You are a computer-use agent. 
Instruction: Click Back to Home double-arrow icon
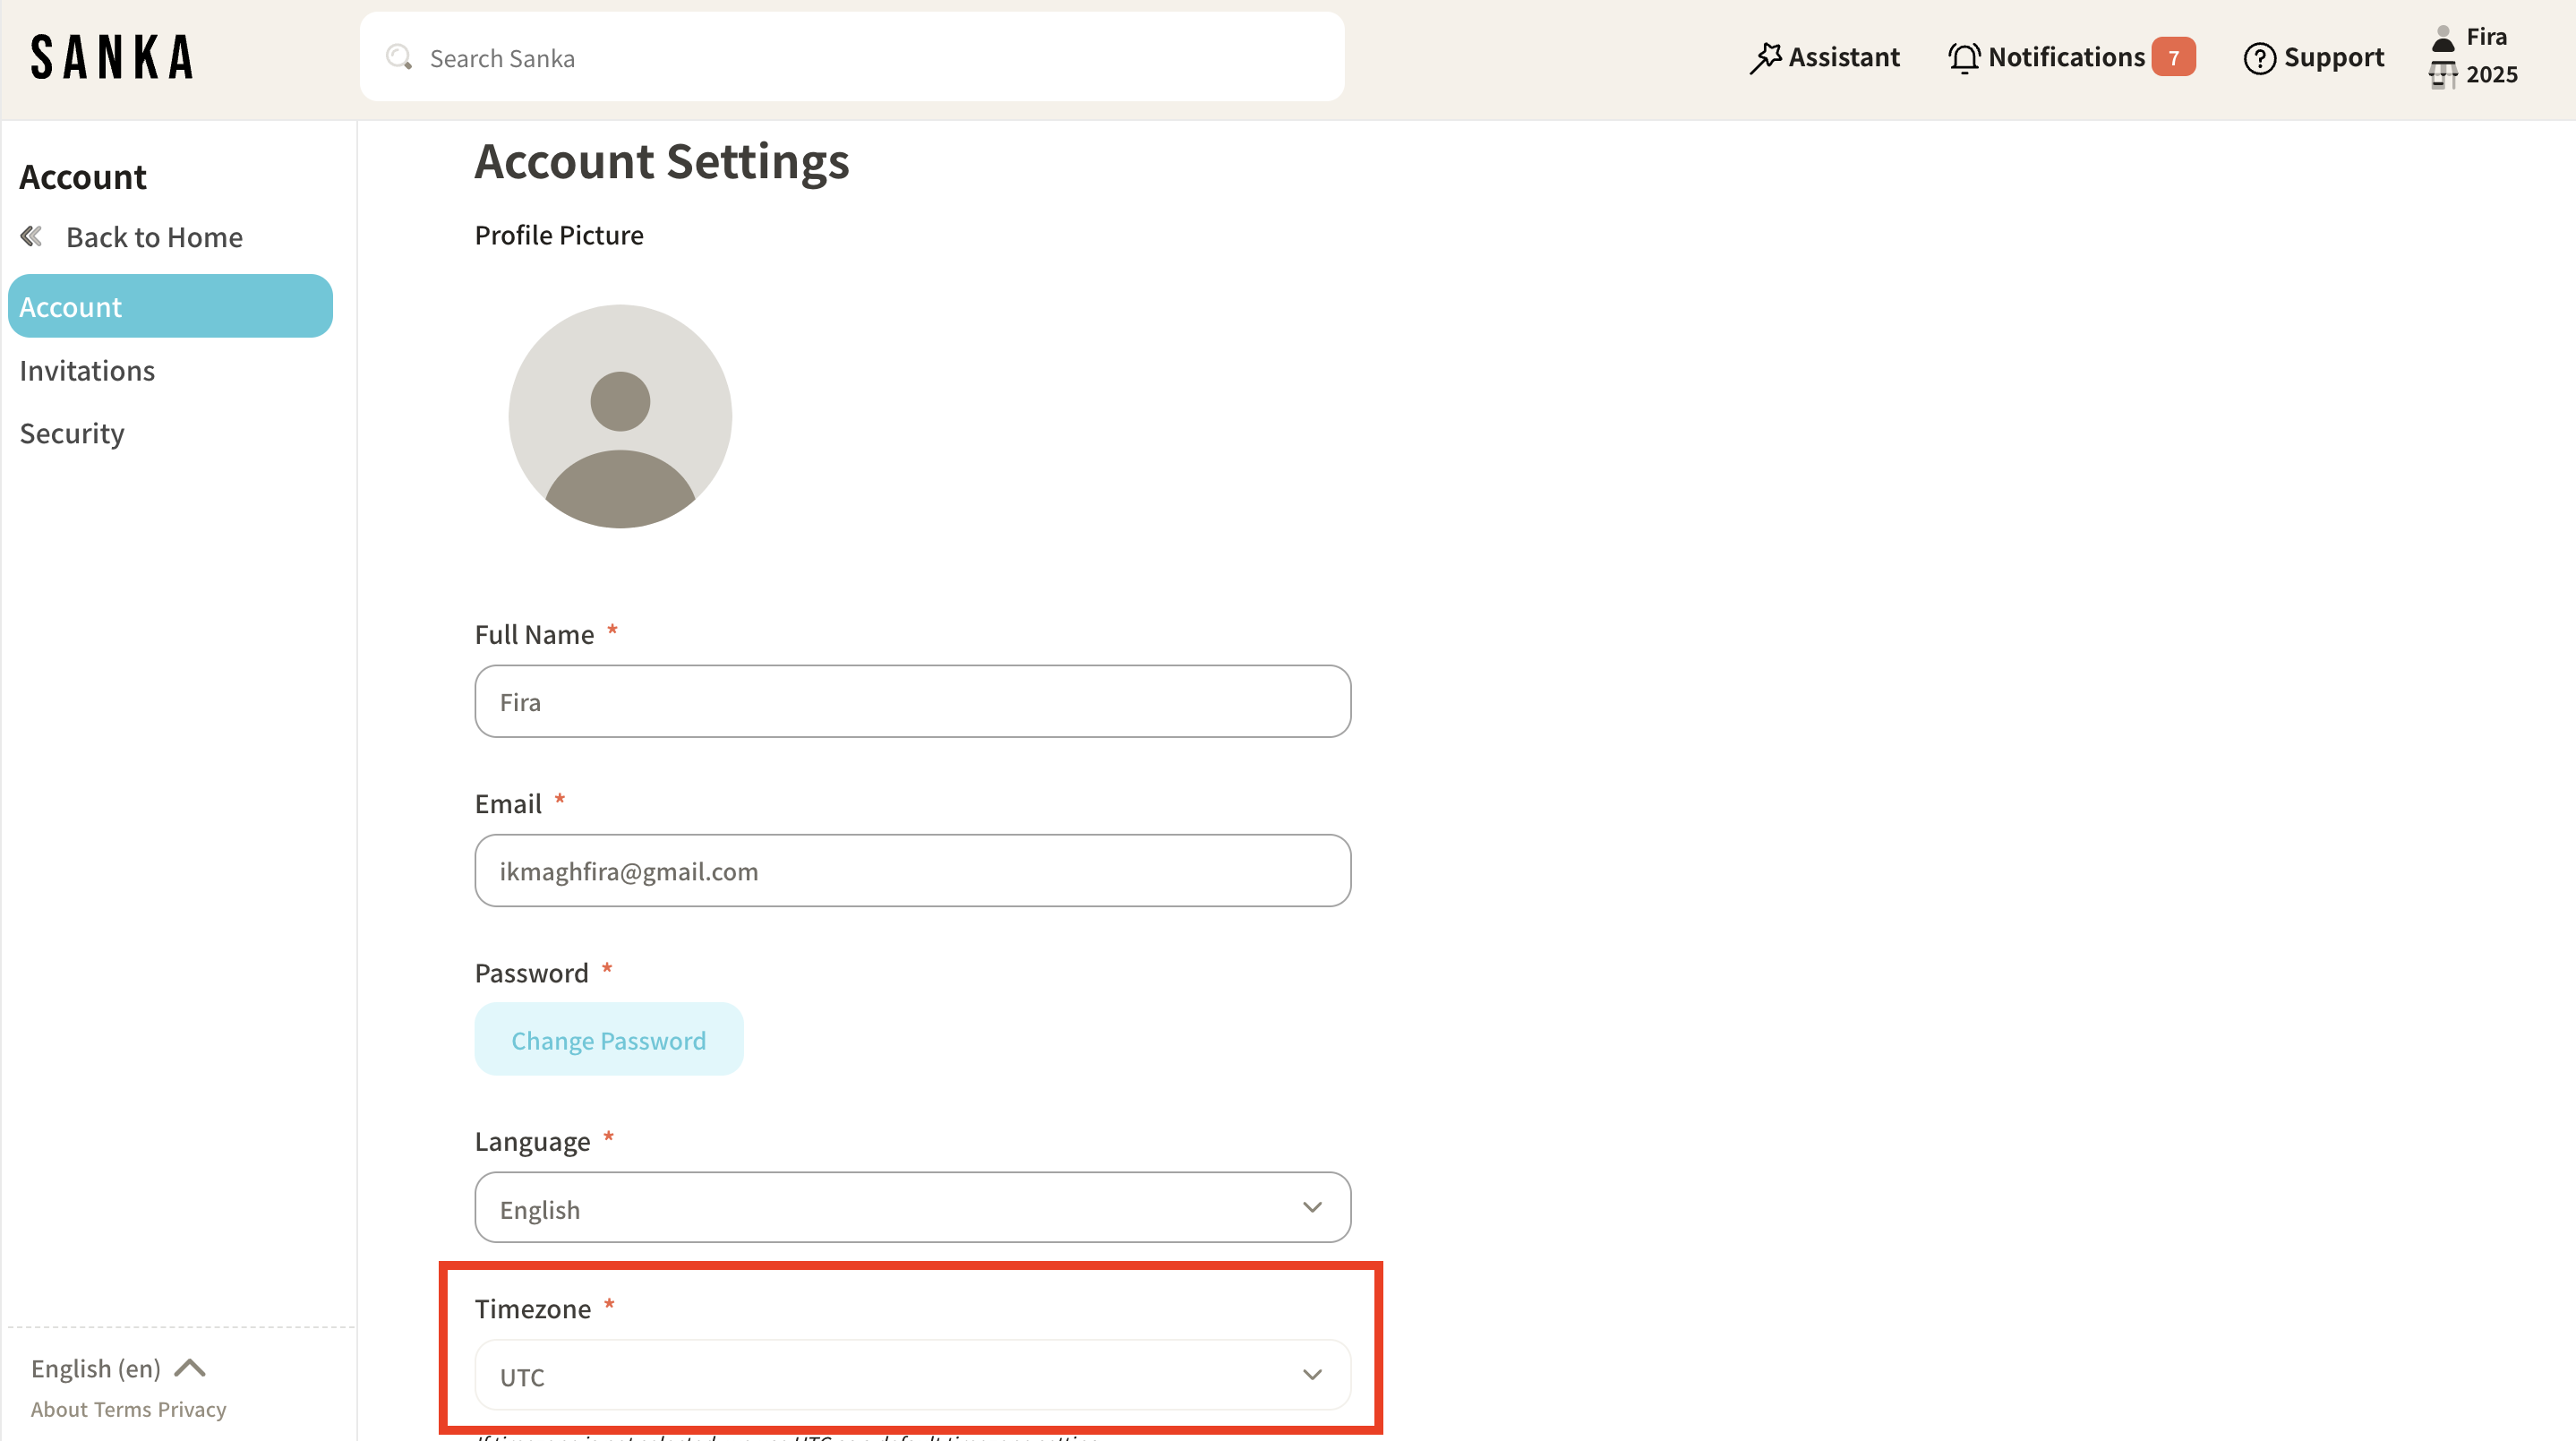pyautogui.click(x=32, y=237)
